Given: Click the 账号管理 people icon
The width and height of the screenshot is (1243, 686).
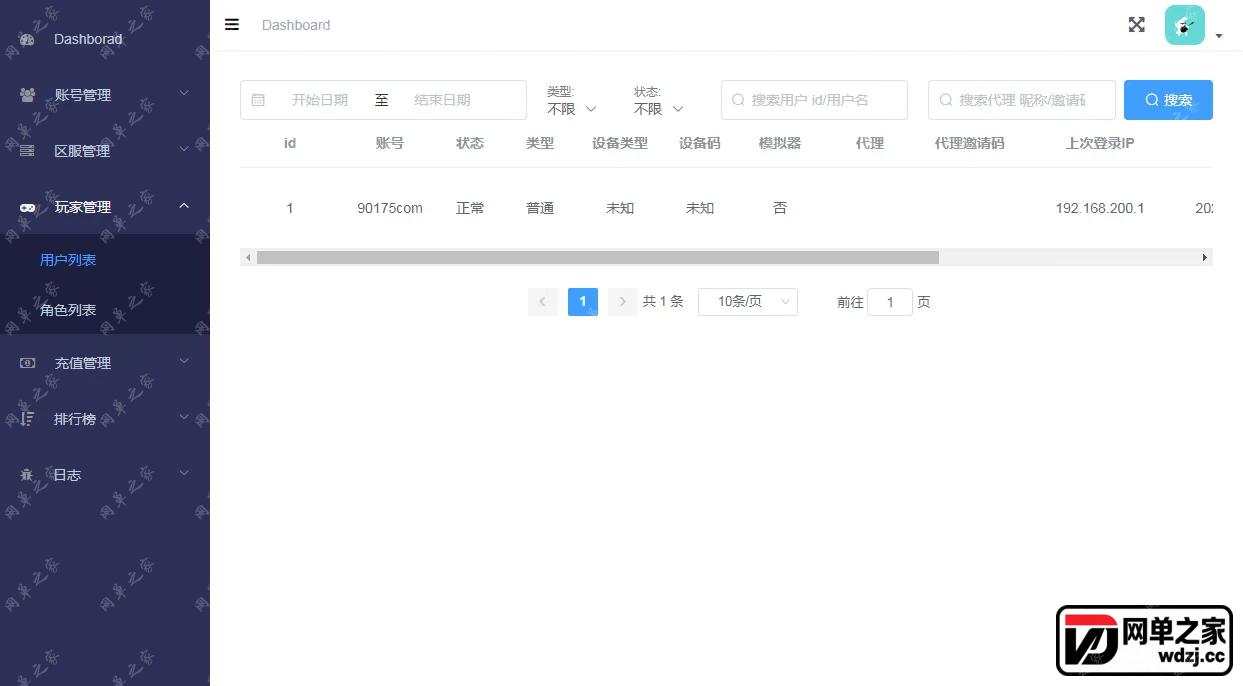Looking at the screenshot, I should (x=27, y=95).
